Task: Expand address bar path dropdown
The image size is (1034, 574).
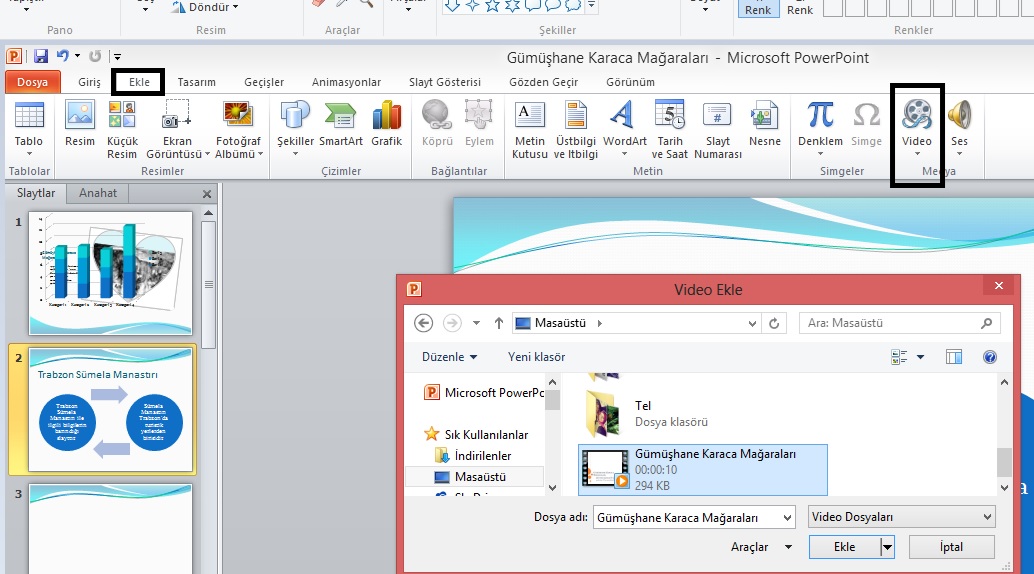Action: (x=752, y=323)
